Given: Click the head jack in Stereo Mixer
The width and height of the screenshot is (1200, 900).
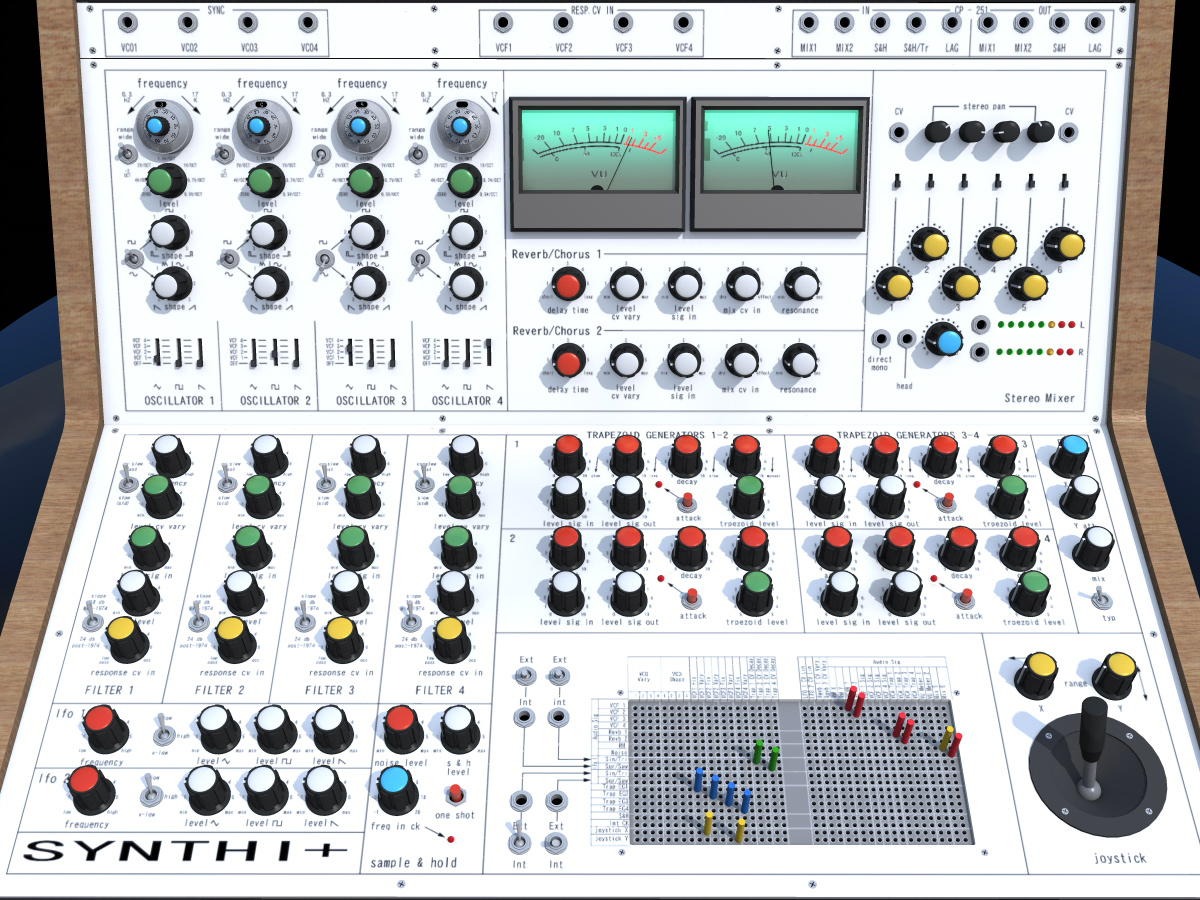Looking at the screenshot, I should [x=905, y=340].
